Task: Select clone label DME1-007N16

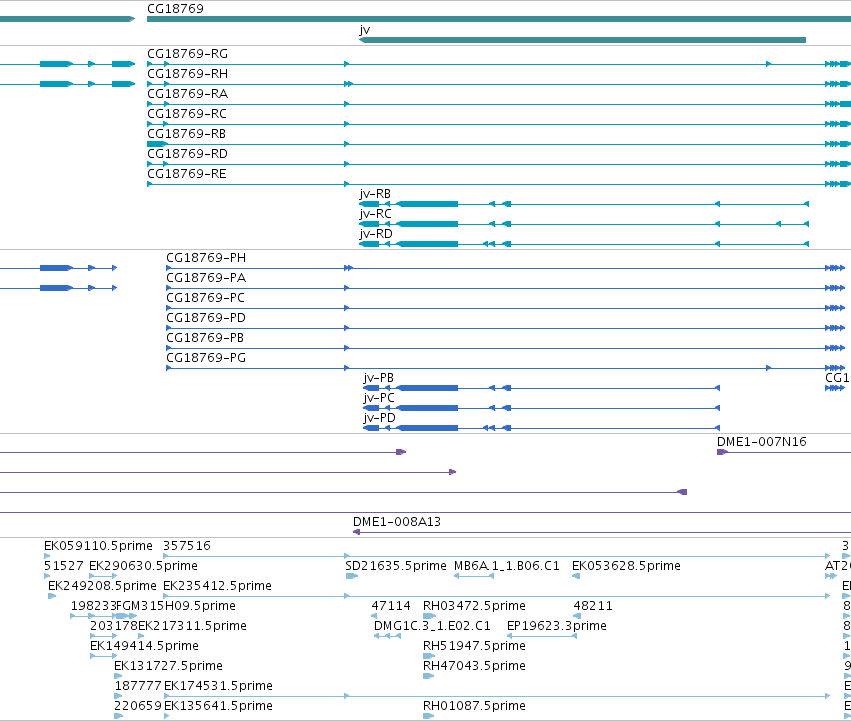Action: [761, 442]
